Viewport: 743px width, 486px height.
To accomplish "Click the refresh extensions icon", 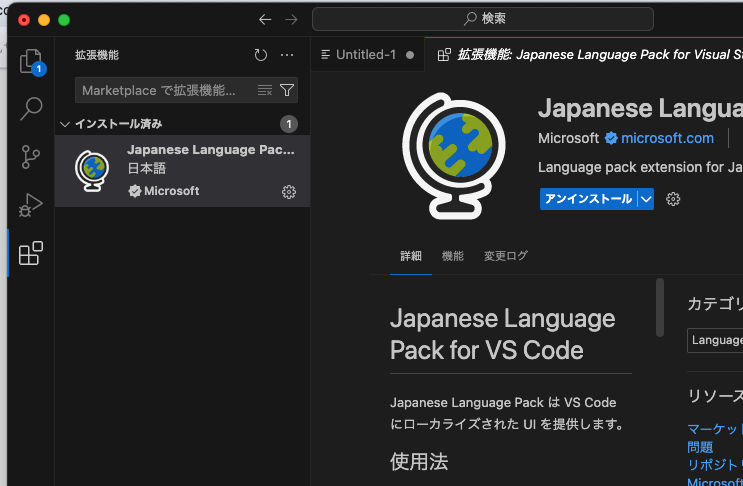I will [x=261, y=55].
